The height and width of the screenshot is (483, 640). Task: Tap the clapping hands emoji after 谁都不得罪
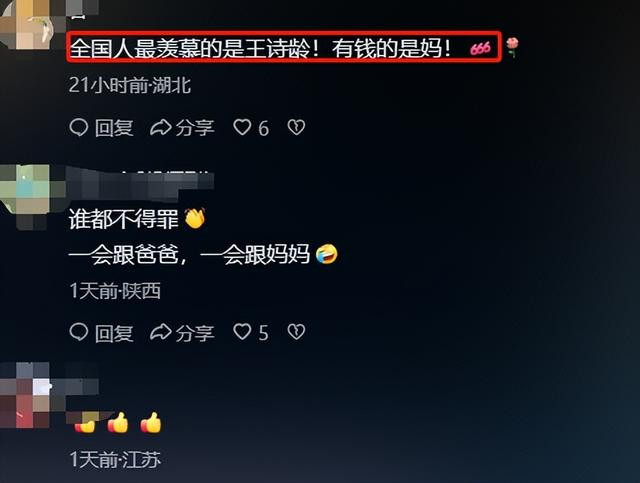coord(195,219)
